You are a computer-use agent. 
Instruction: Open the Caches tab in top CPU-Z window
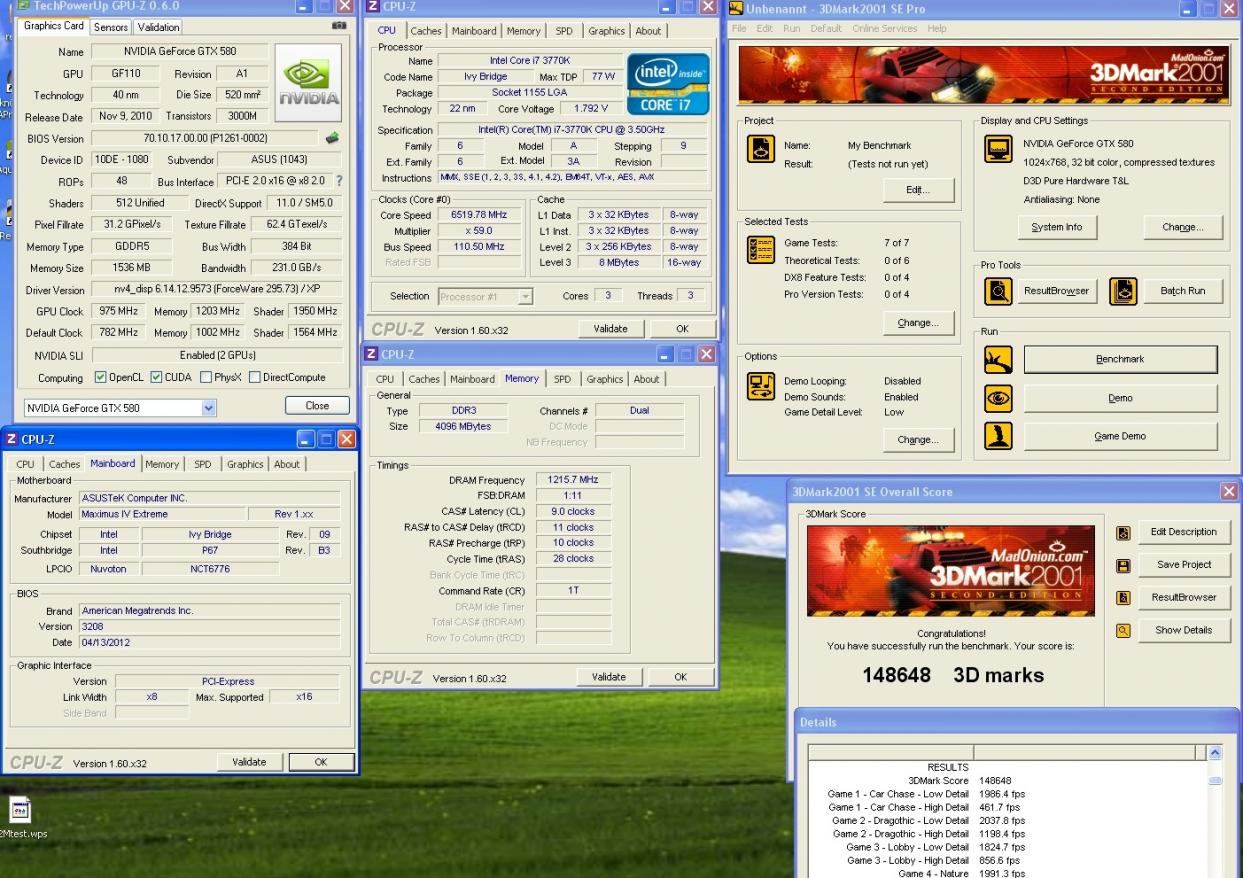[426, 31]
